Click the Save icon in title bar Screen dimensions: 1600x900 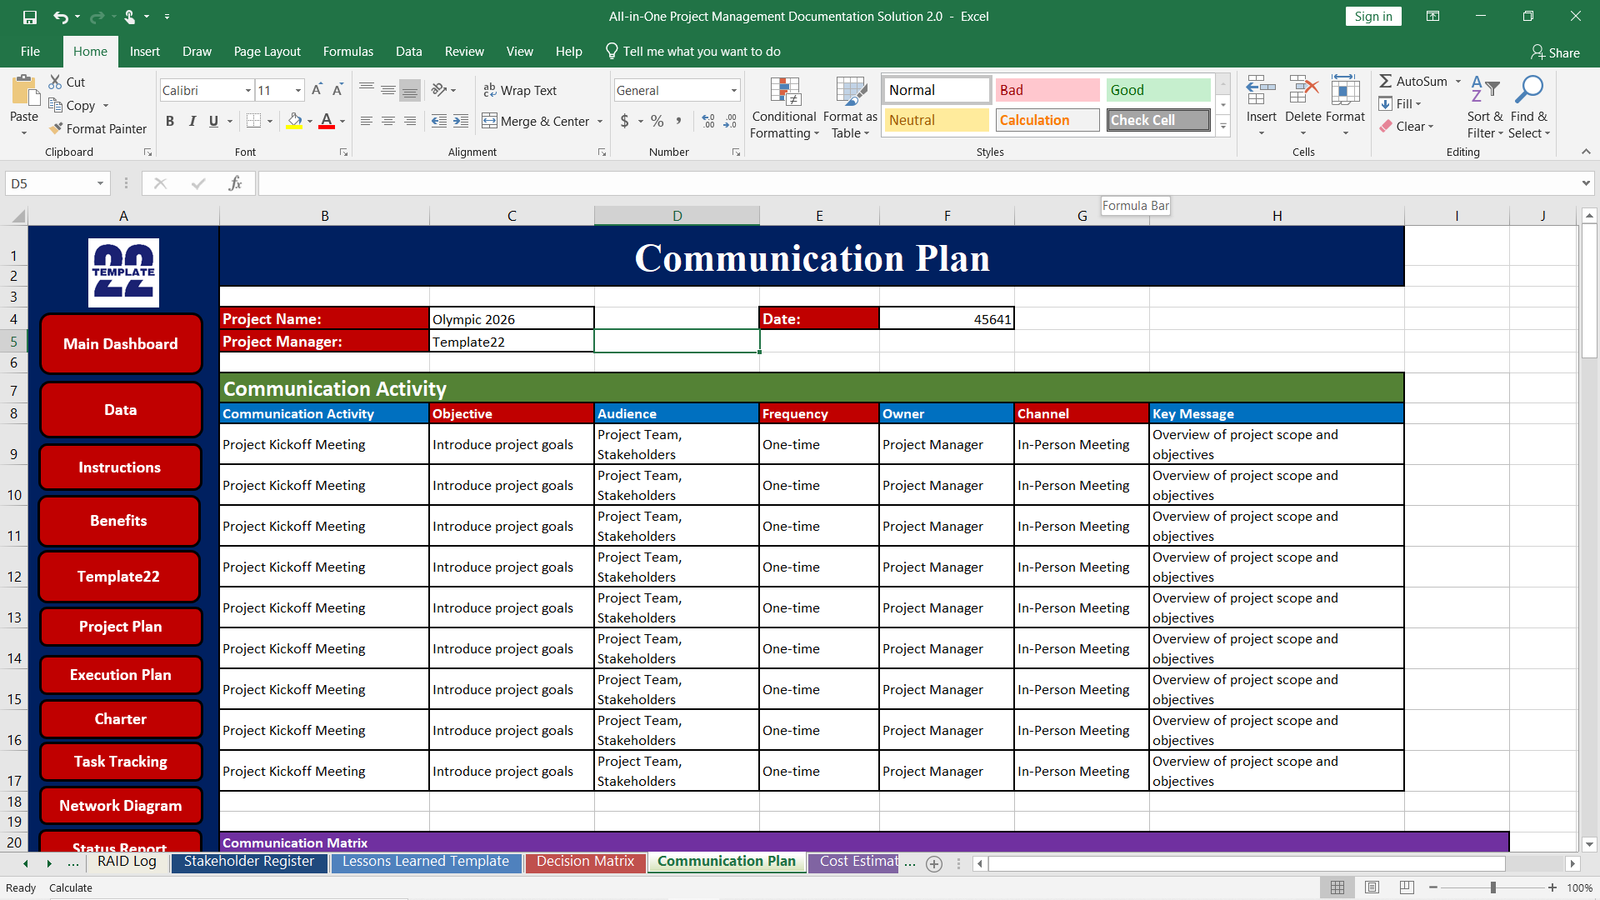pos(29,17)
